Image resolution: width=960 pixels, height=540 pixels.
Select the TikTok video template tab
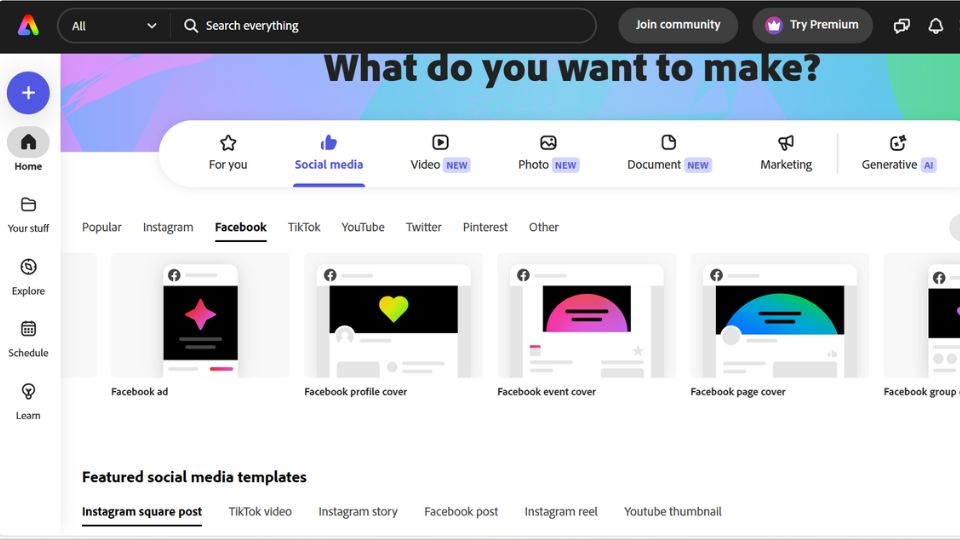260,512
